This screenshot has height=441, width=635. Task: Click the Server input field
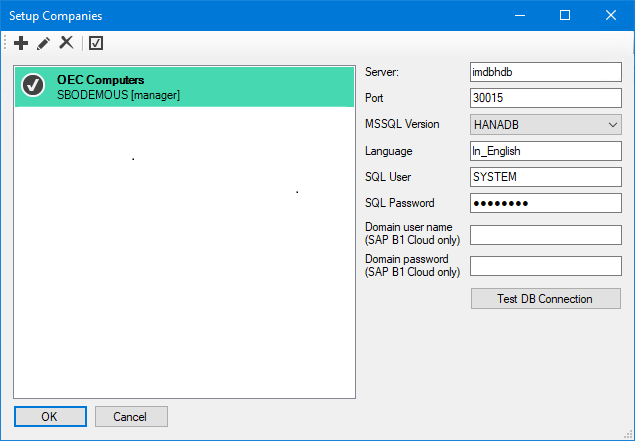pyautogui.click(x=546, y=73)
